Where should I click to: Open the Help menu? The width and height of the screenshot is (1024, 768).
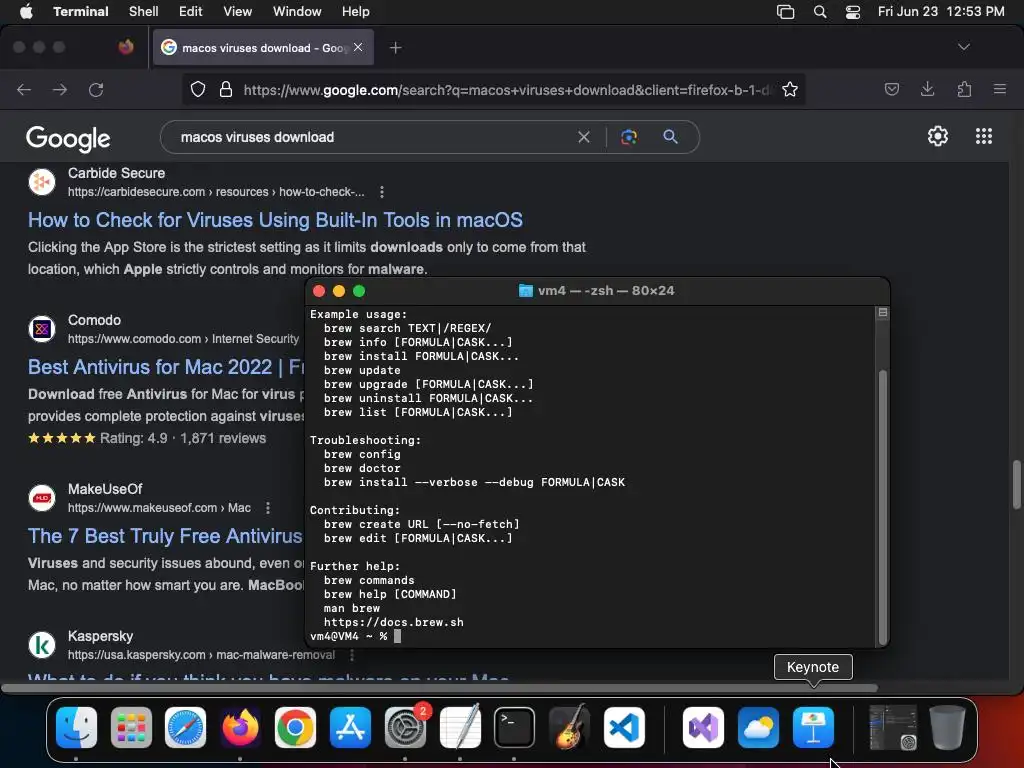coord(355,12)
